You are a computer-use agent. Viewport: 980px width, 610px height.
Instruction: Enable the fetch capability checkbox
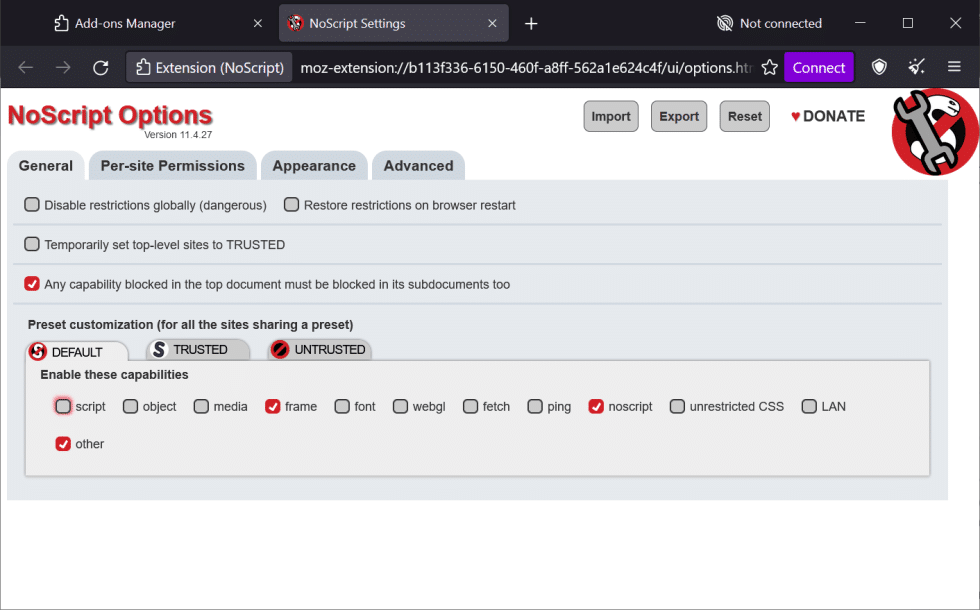pyautogui.click(x=470, y=406)
